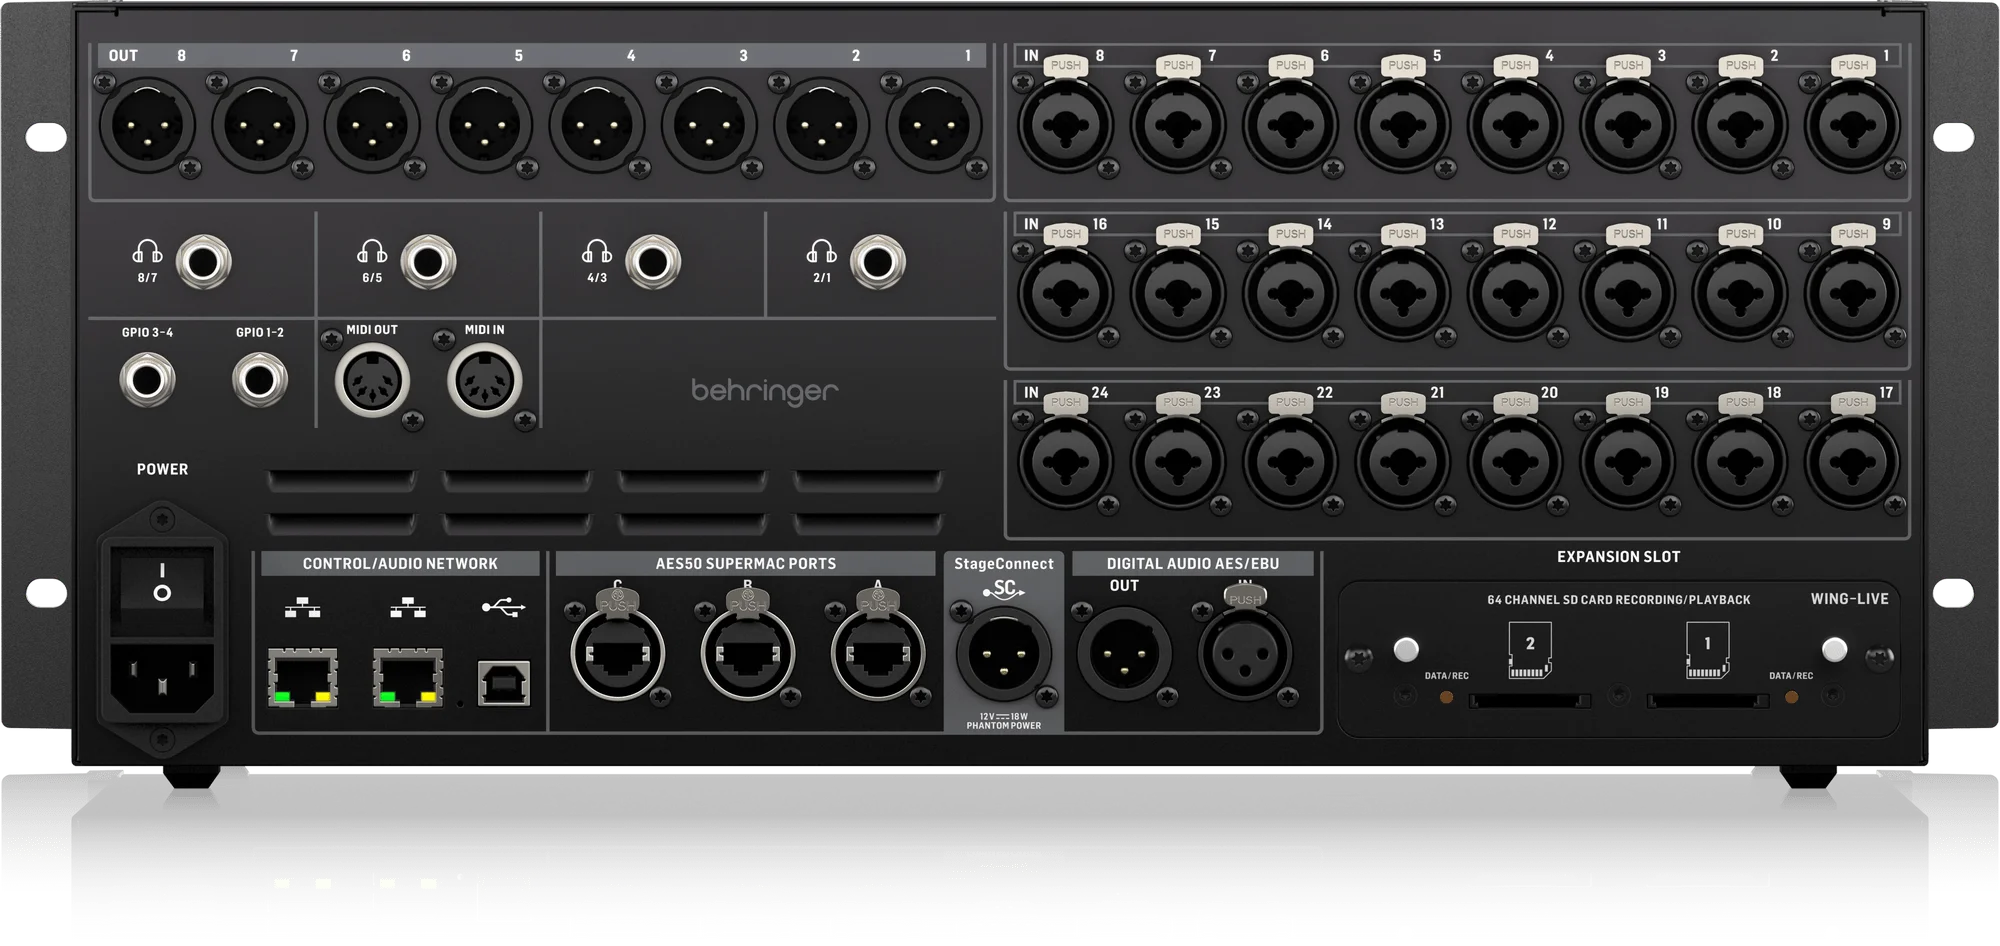Click the SD card icon numbered 2
This screenshot has width=2000, height=946.
click(x=1530, y=649)
